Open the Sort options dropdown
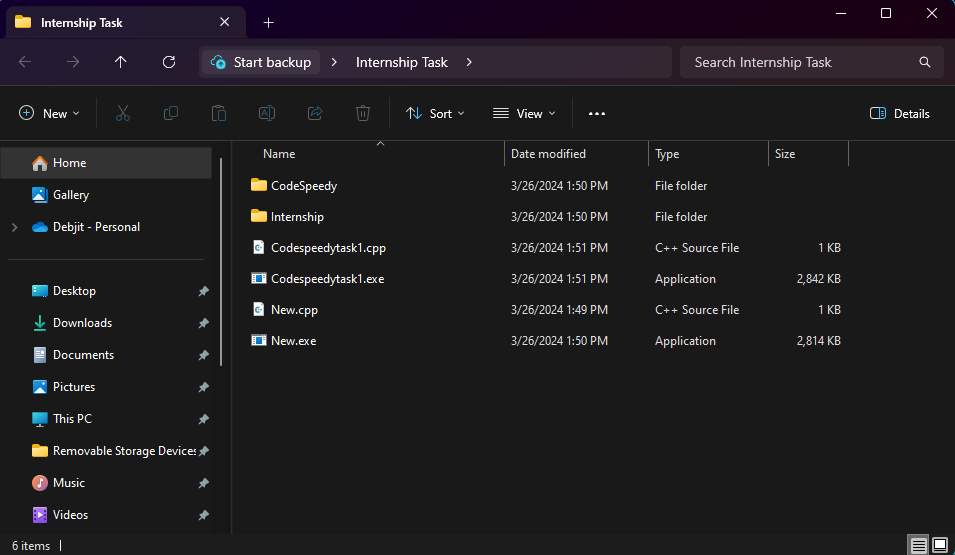 point(435,113)
